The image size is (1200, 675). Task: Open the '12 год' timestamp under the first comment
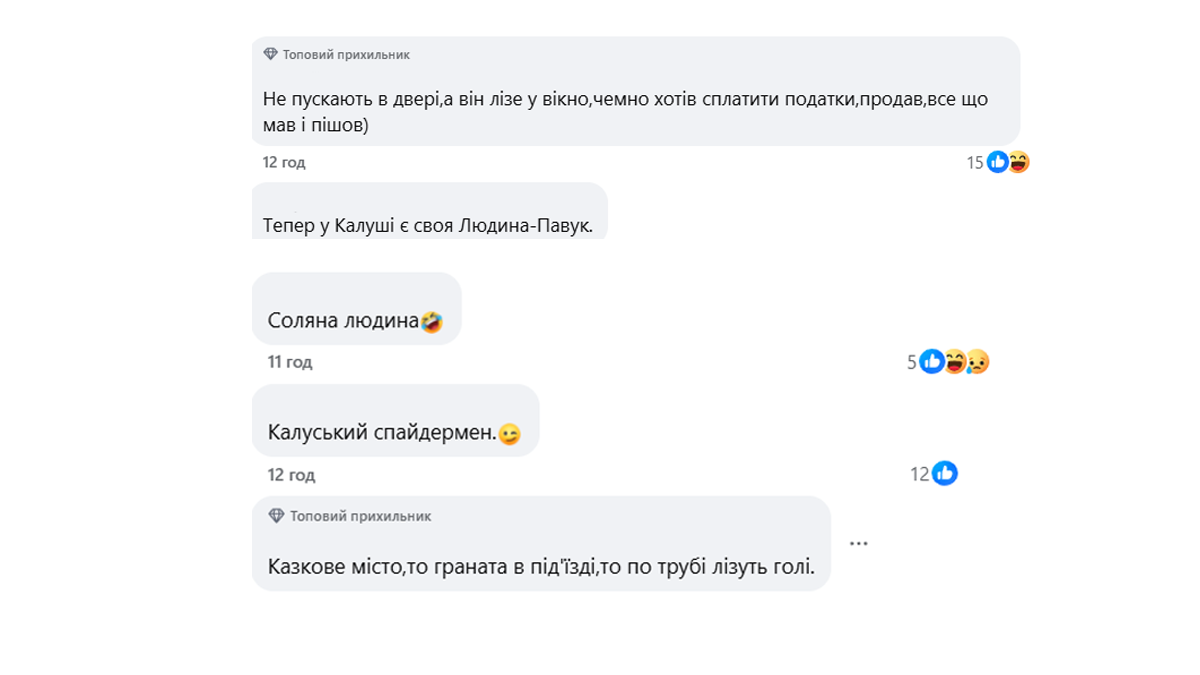point(284,162)
